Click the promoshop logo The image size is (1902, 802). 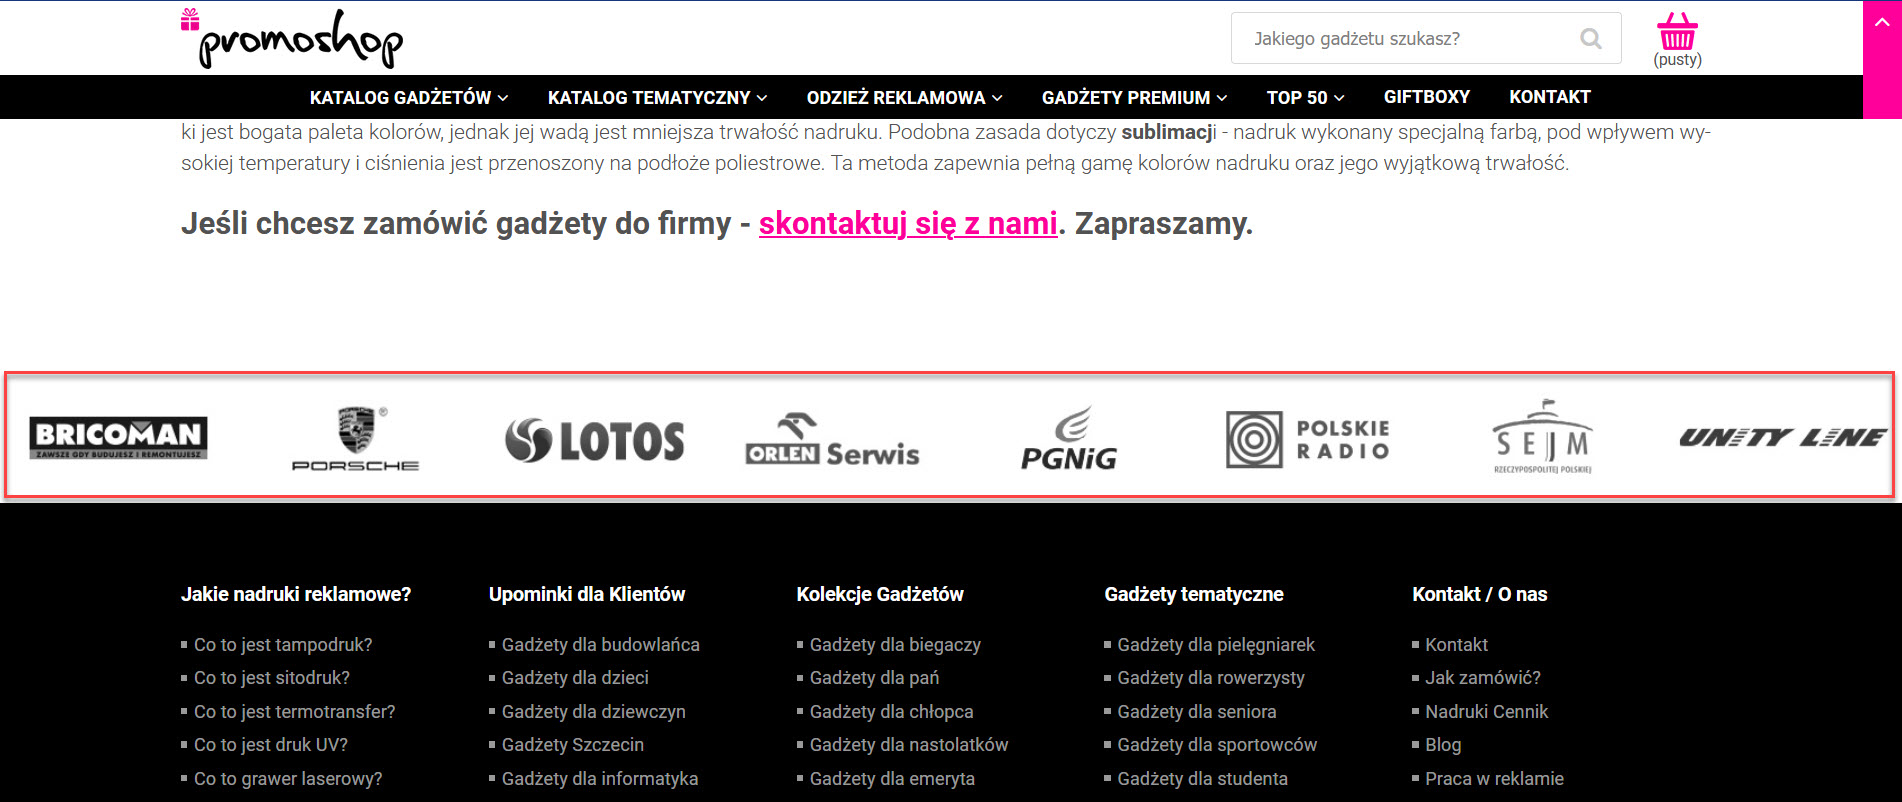coord(292,38)
